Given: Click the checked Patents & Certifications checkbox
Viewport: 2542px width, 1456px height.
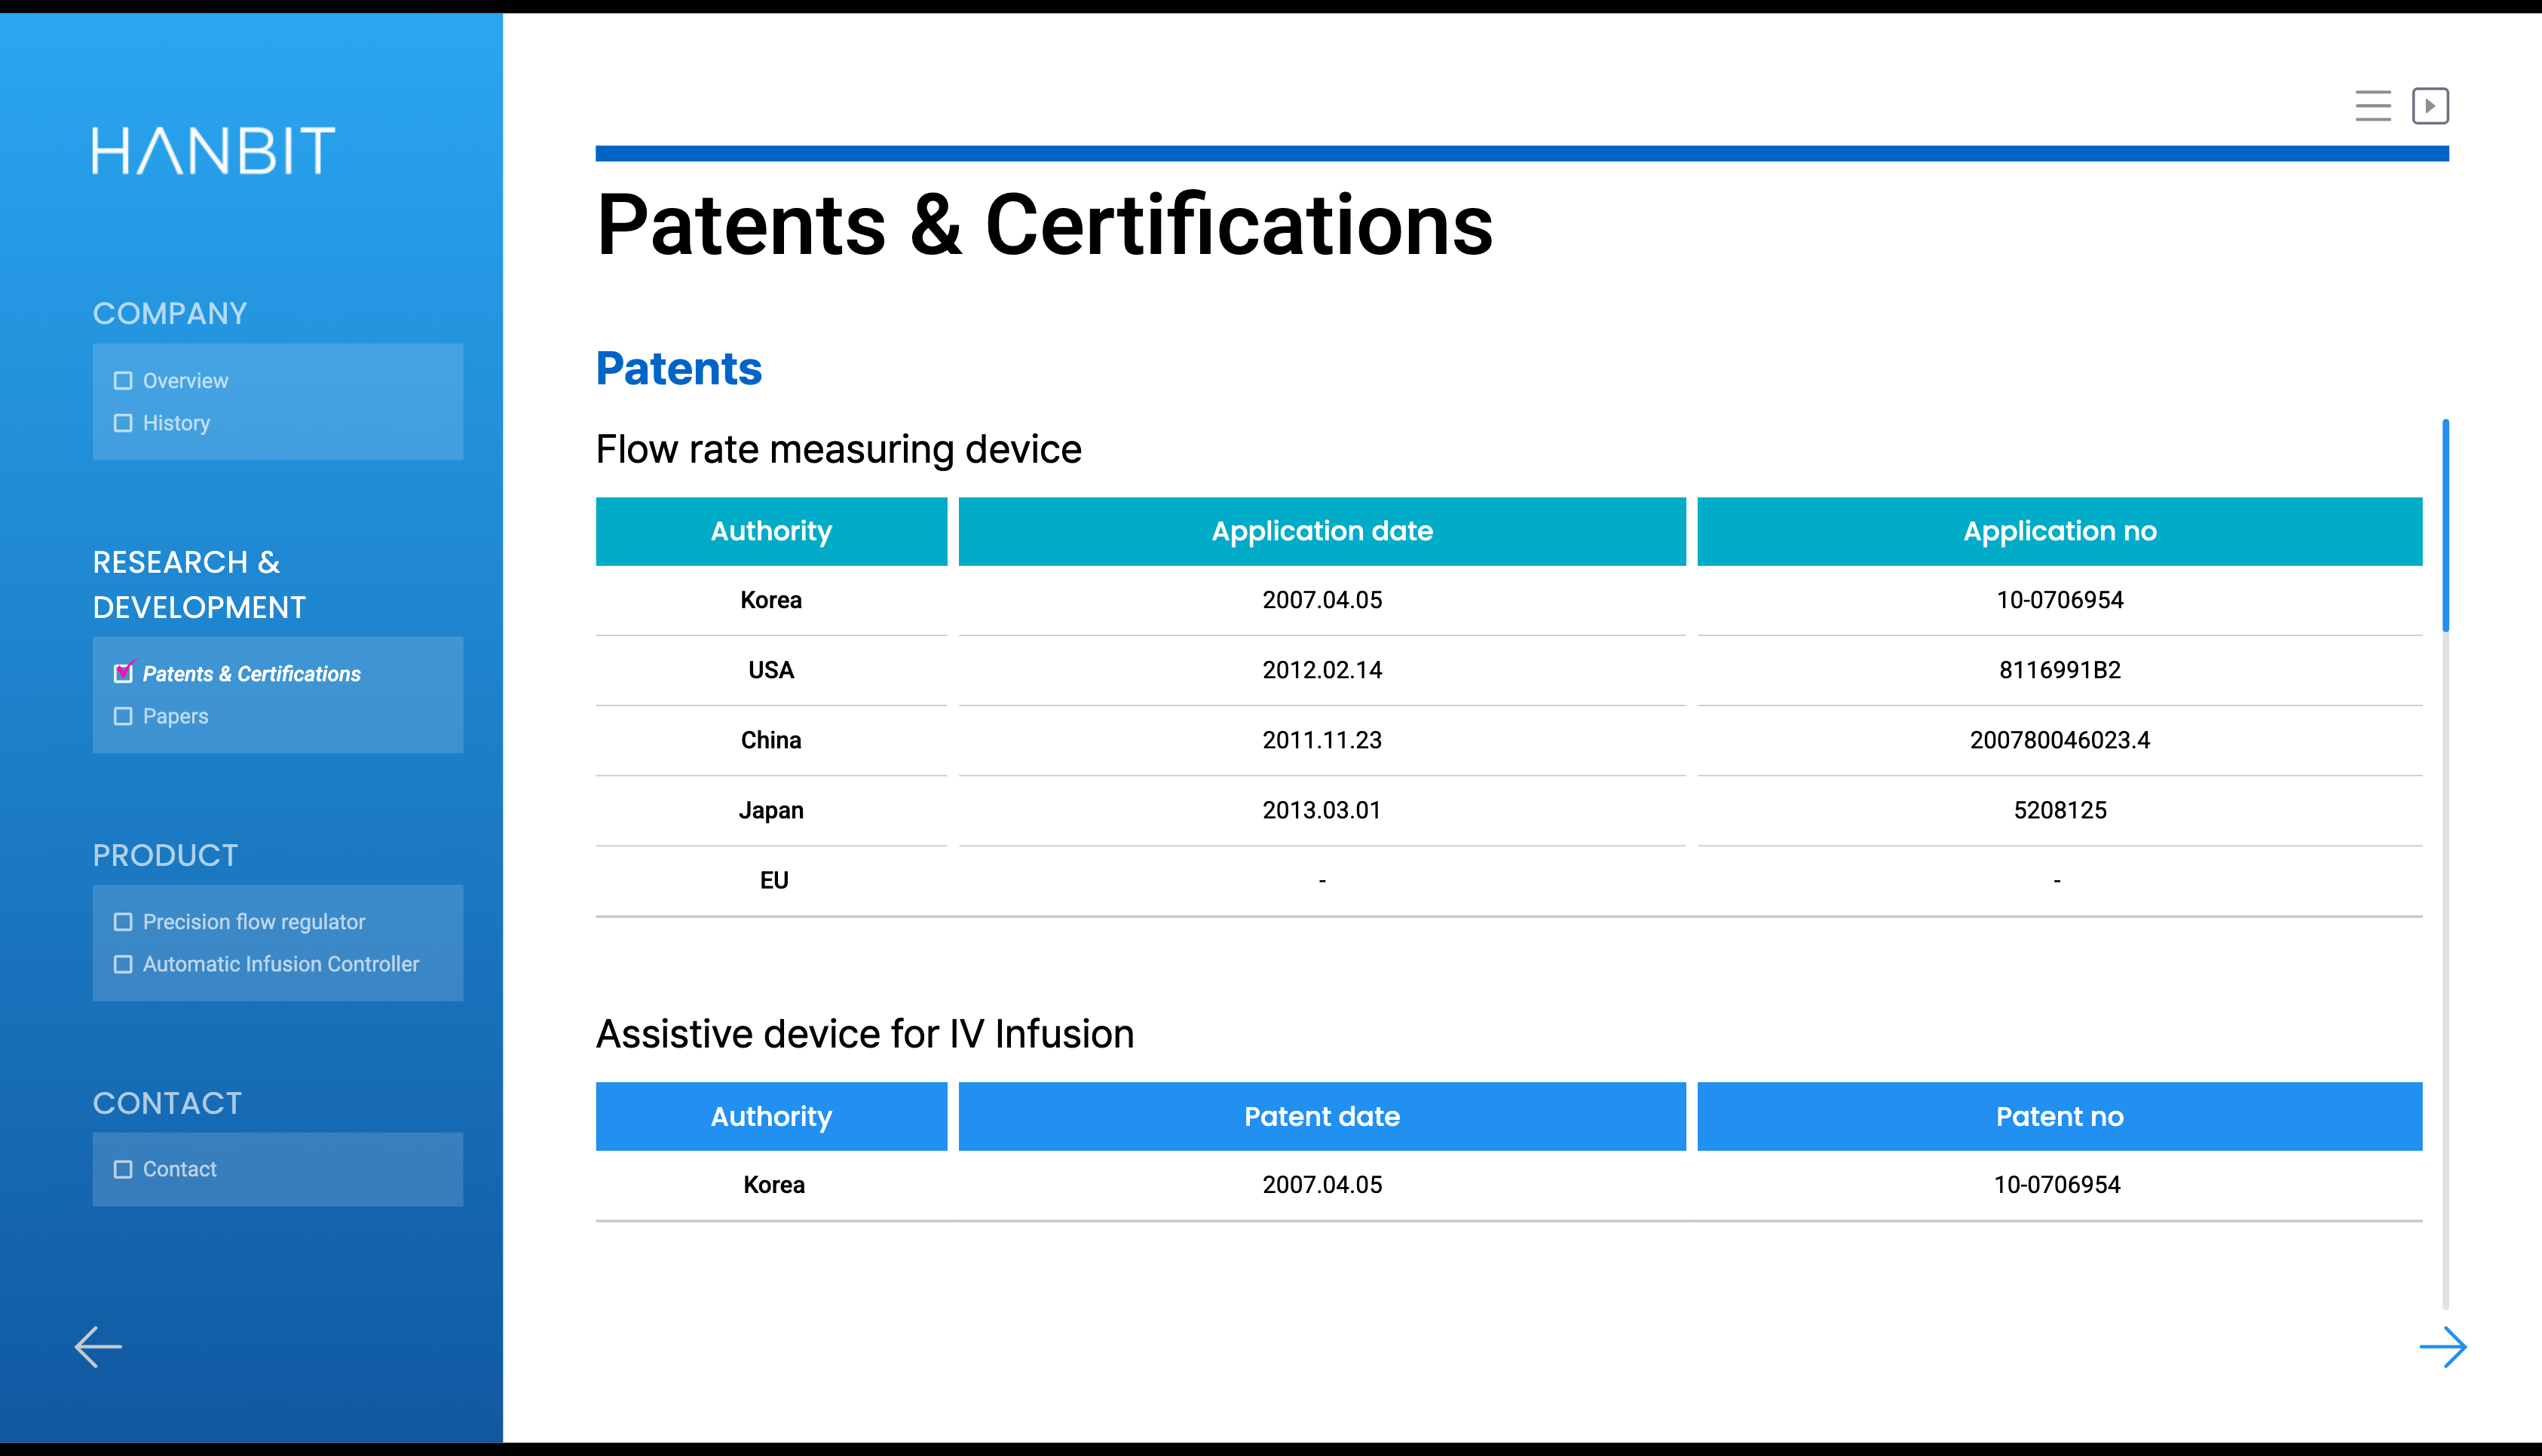Looking at the screenshot, I should point(123,673).
